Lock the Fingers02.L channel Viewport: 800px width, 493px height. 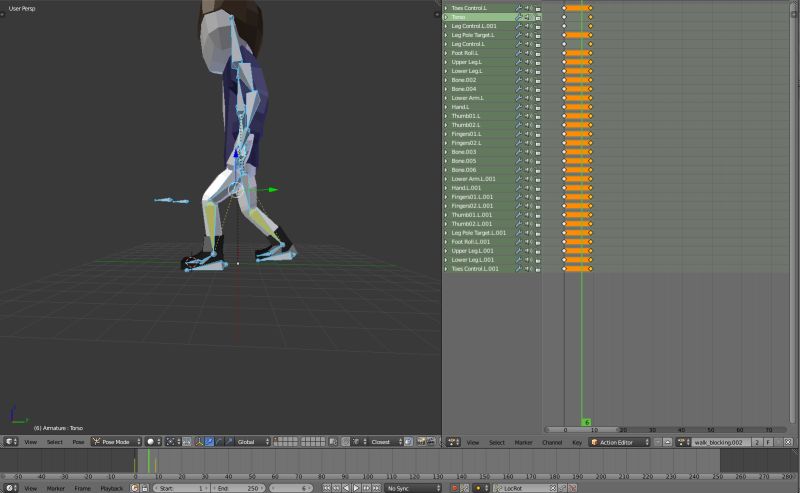[537, 143]
